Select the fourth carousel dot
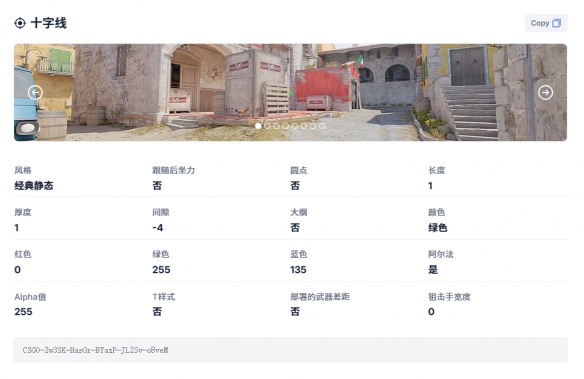The image size is (584, 379). (x=286, y=126)
